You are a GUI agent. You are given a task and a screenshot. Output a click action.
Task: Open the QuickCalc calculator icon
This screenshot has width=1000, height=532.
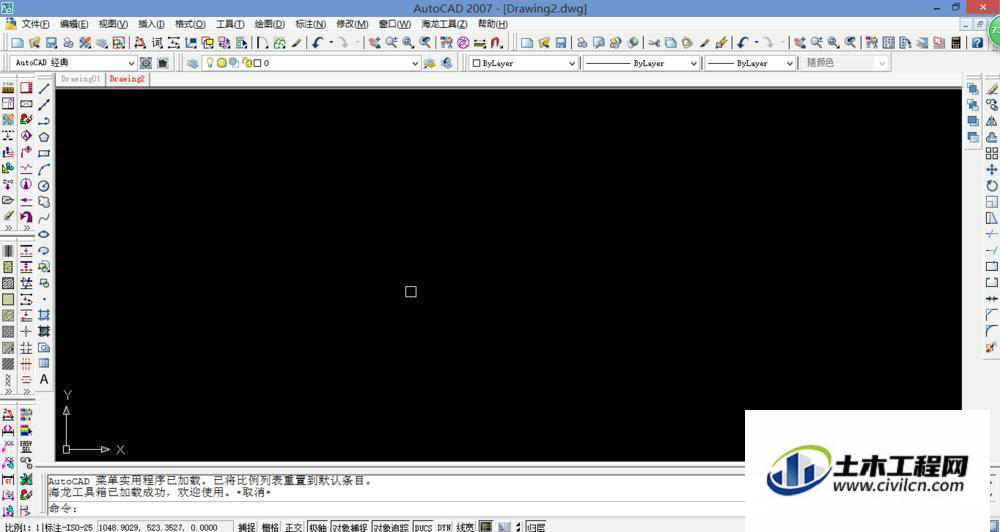tap(955, 43)
